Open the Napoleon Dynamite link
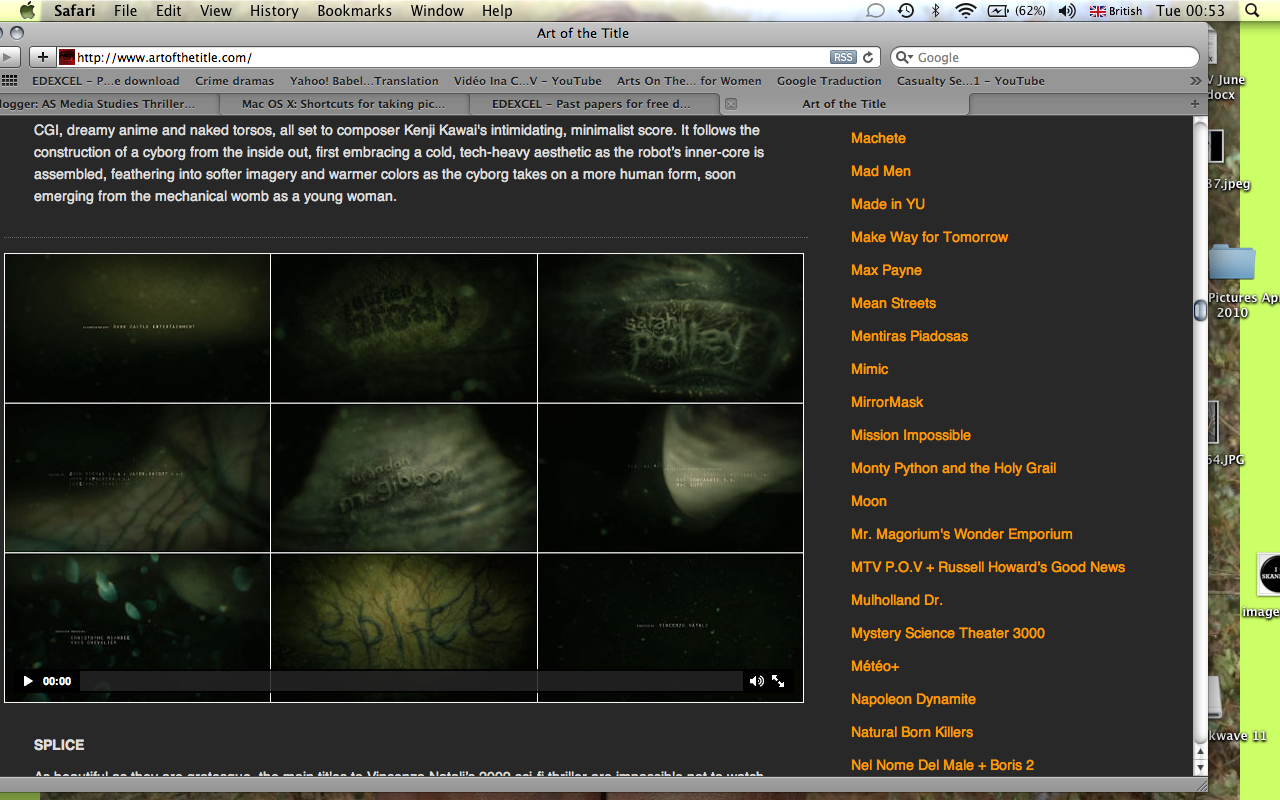 tap(913, 699)
